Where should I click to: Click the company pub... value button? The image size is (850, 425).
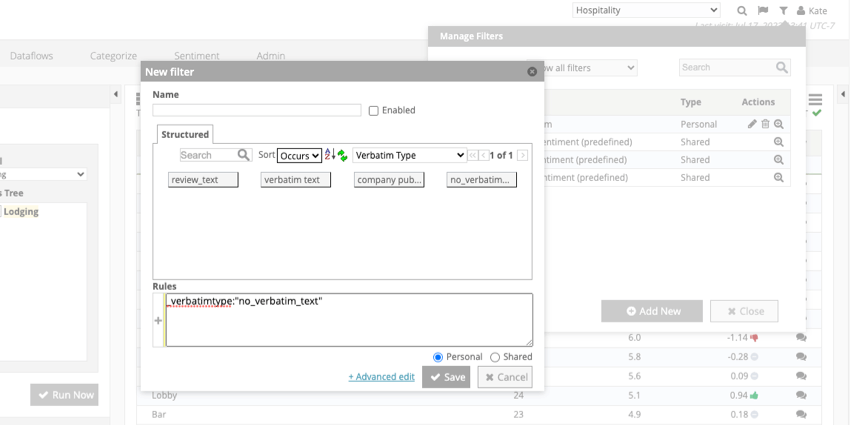point(389,180)
